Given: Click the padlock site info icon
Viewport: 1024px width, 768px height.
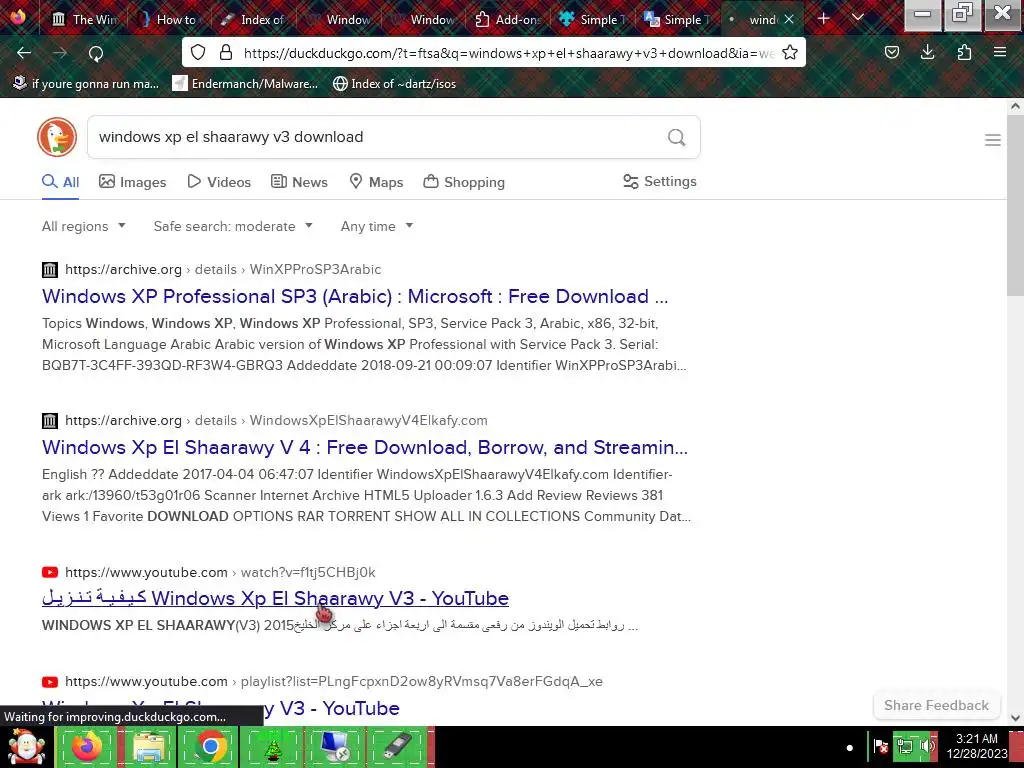Looking at the screenshot, I should pyautogui.click(x=226, y=52).
